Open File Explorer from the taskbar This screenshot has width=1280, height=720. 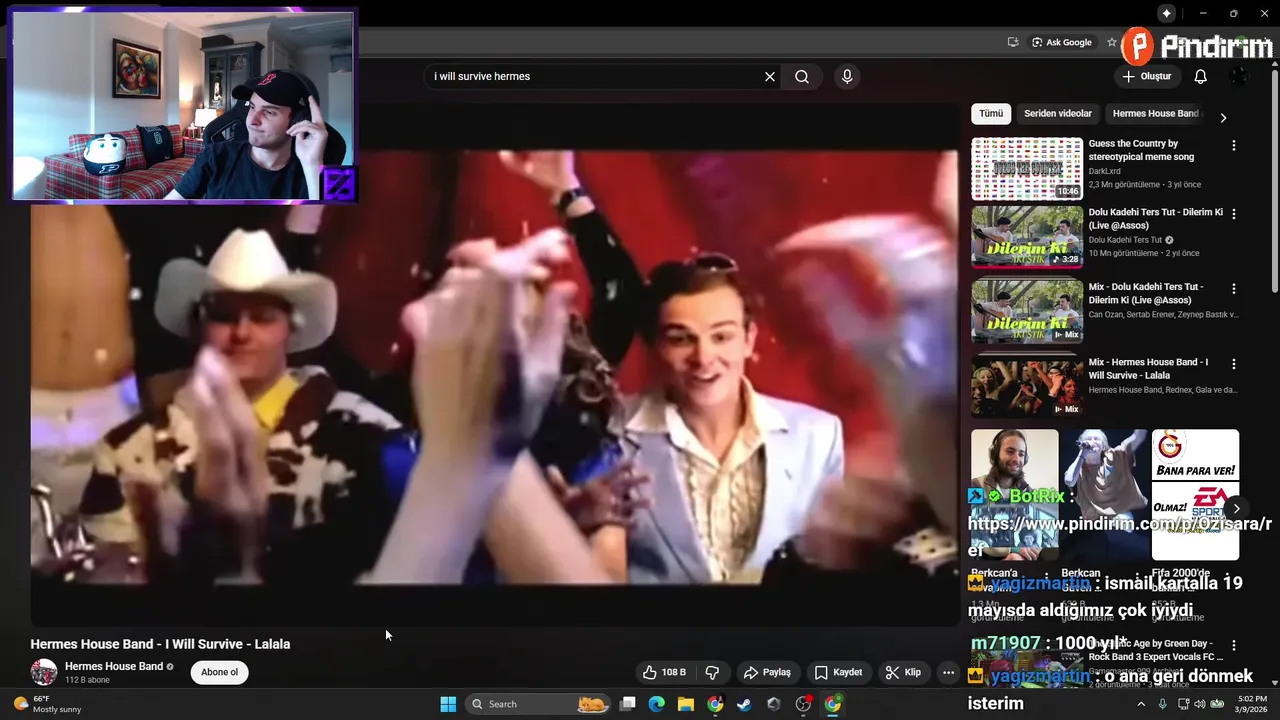pos(686,704)
